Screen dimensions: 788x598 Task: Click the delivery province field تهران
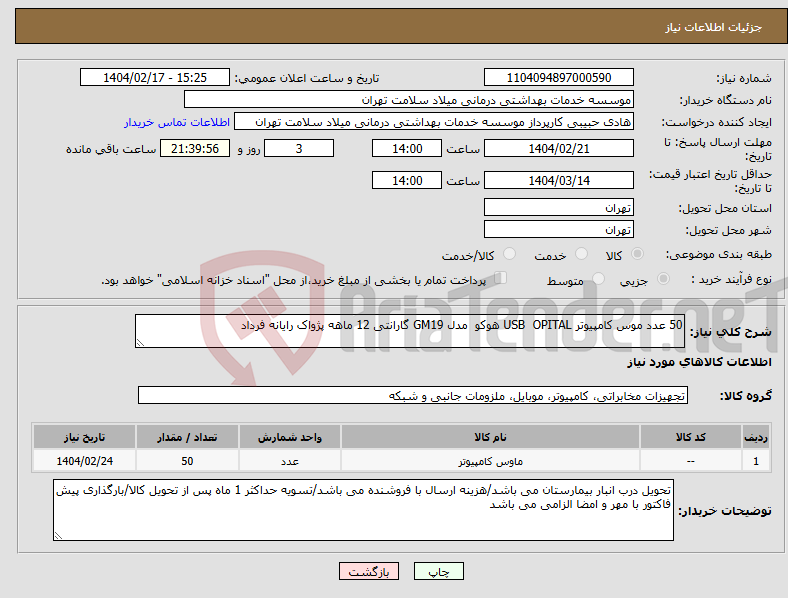559,207
